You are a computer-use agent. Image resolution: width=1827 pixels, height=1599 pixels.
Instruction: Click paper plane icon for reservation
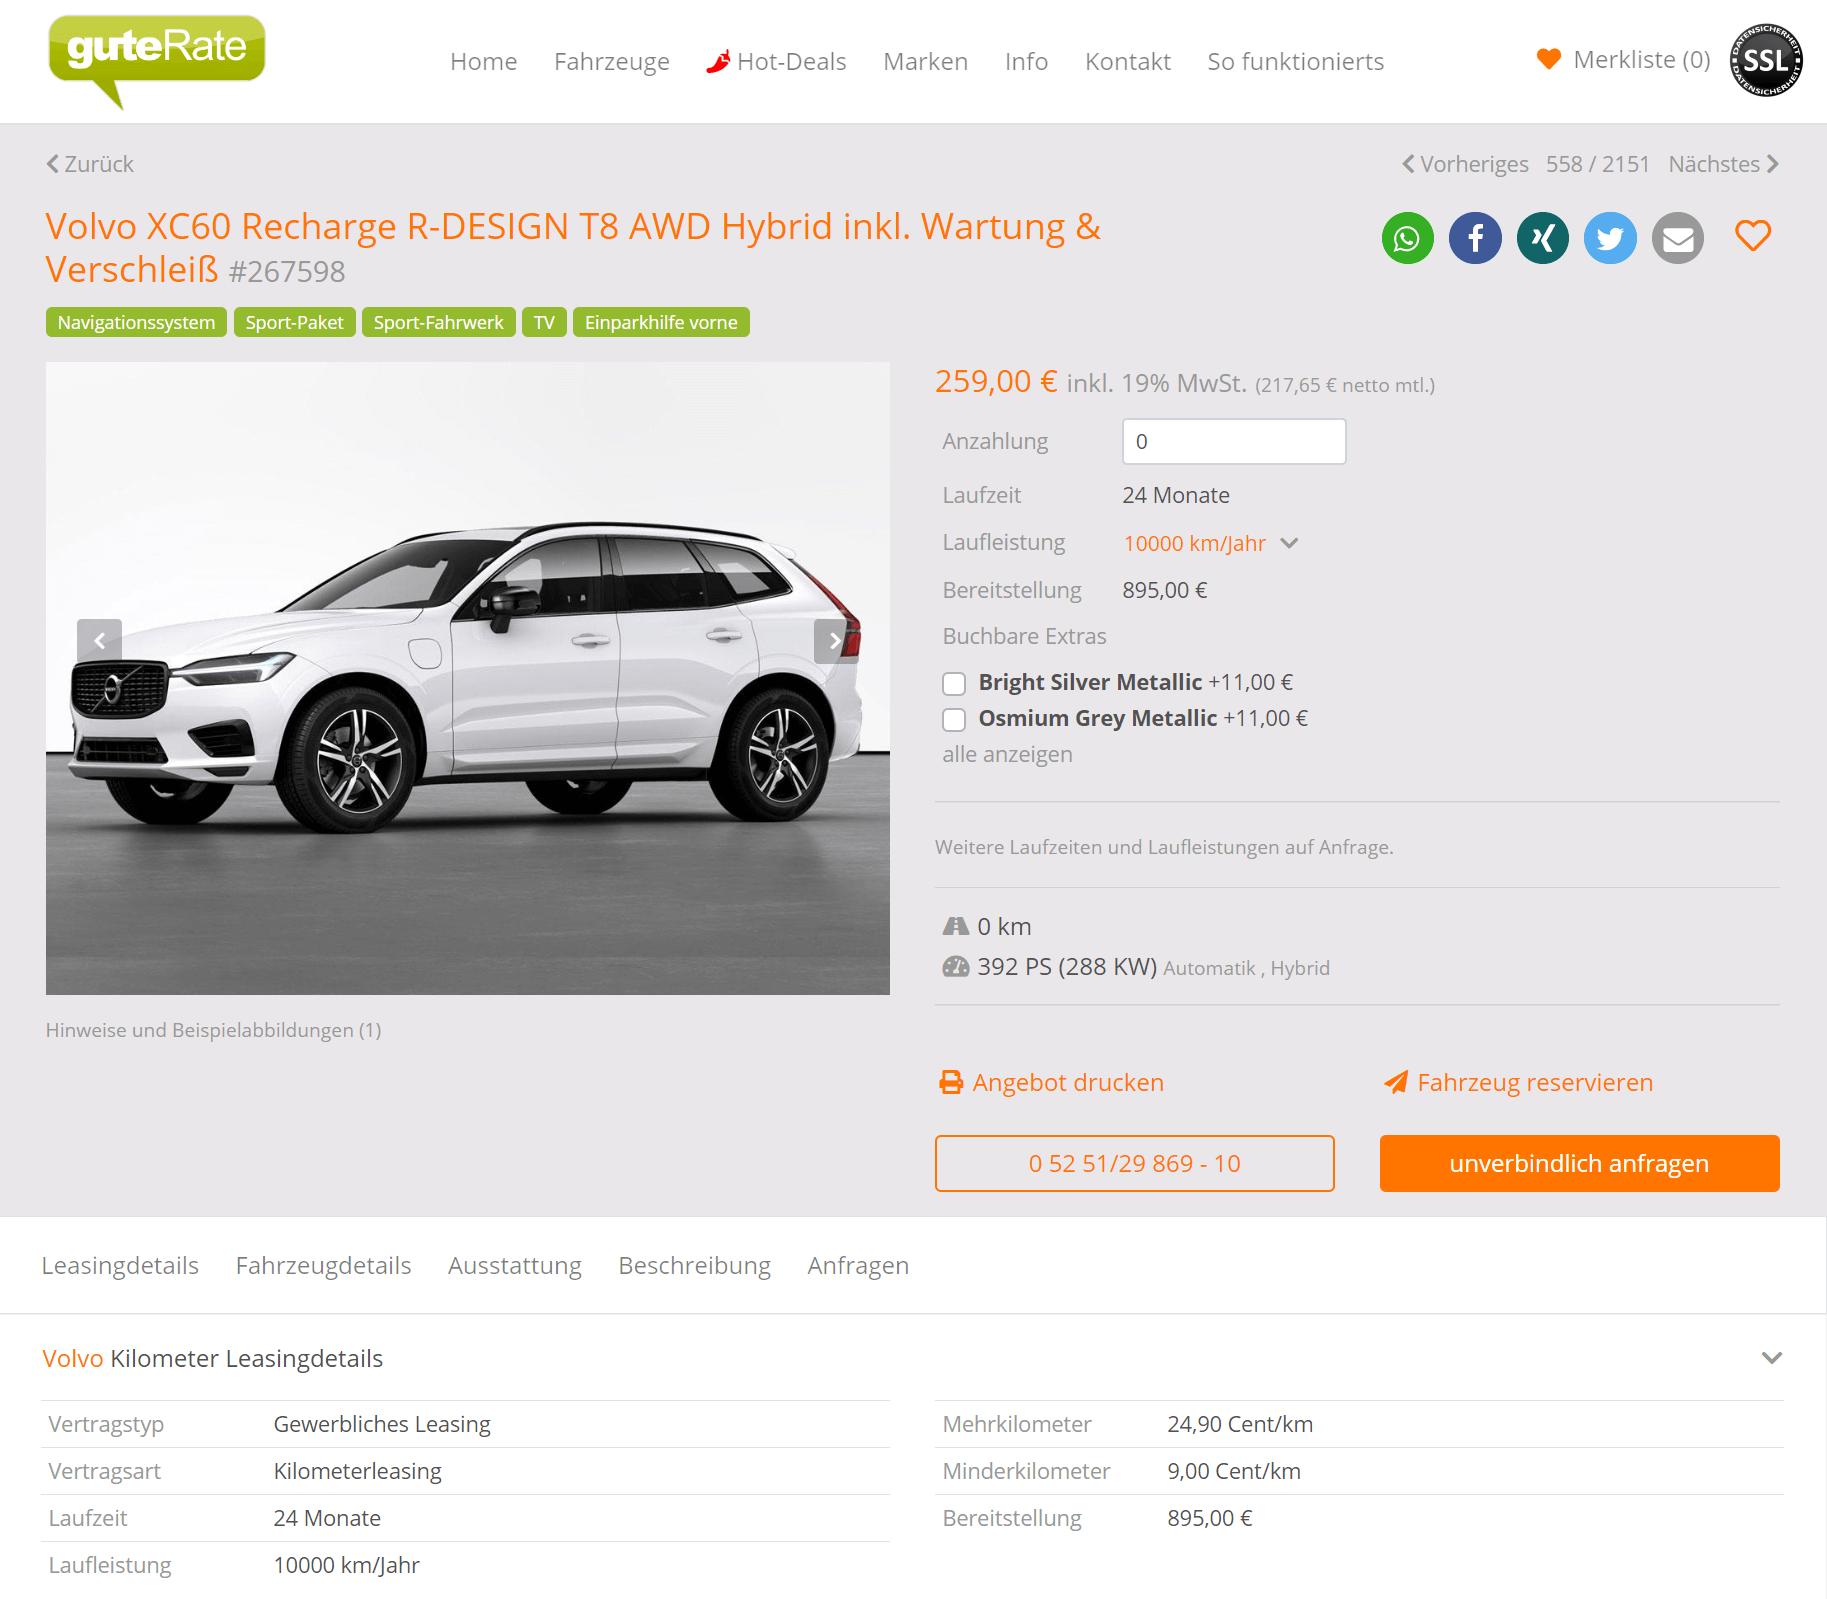pyautogui.click(x=1396, y=1082)
